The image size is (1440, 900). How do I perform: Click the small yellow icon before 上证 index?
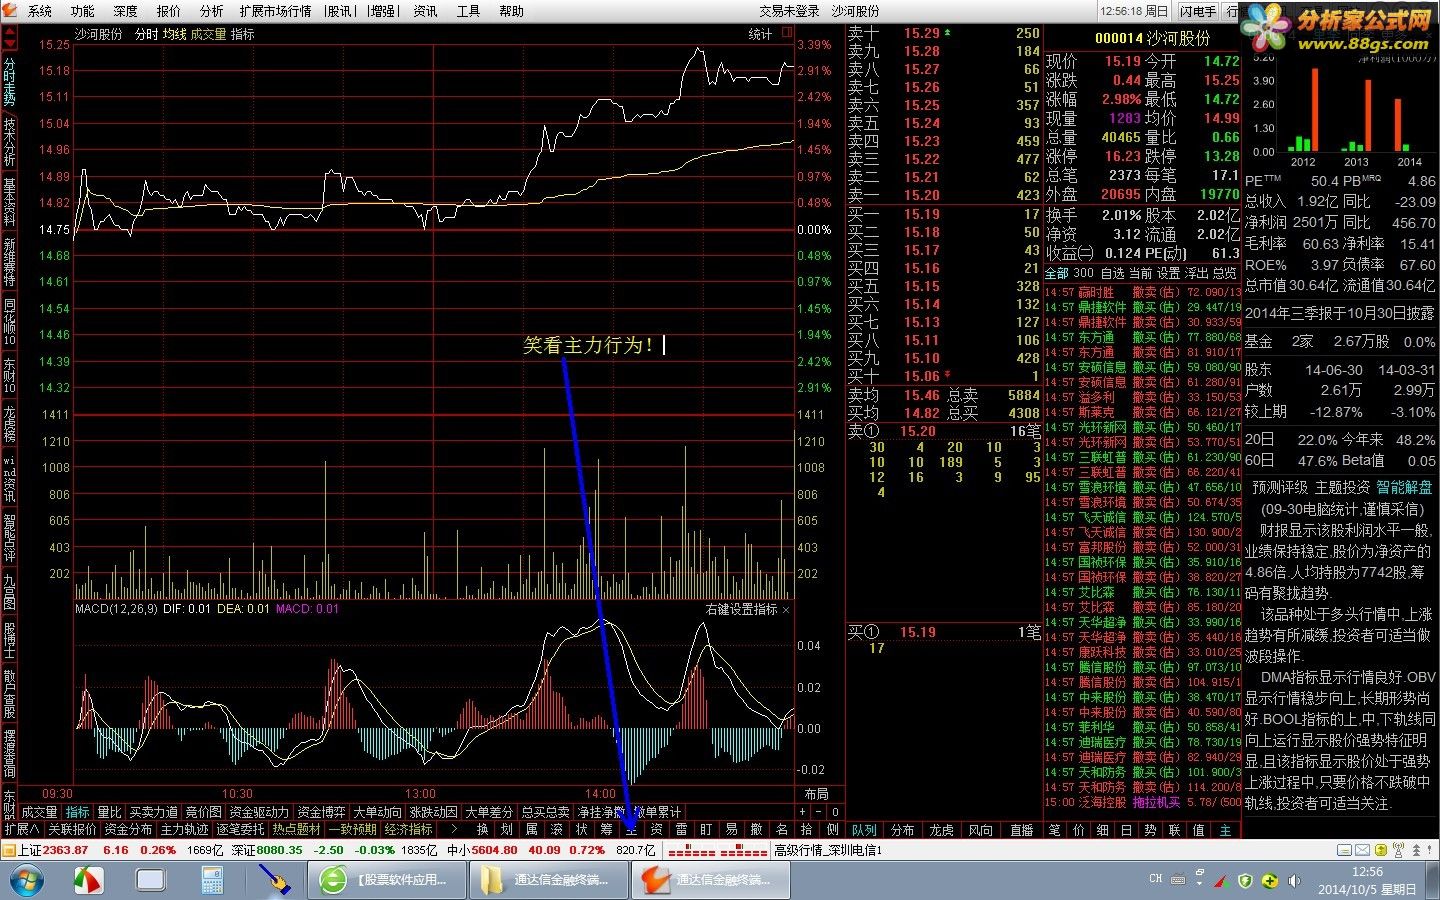[x=9, y=850]
